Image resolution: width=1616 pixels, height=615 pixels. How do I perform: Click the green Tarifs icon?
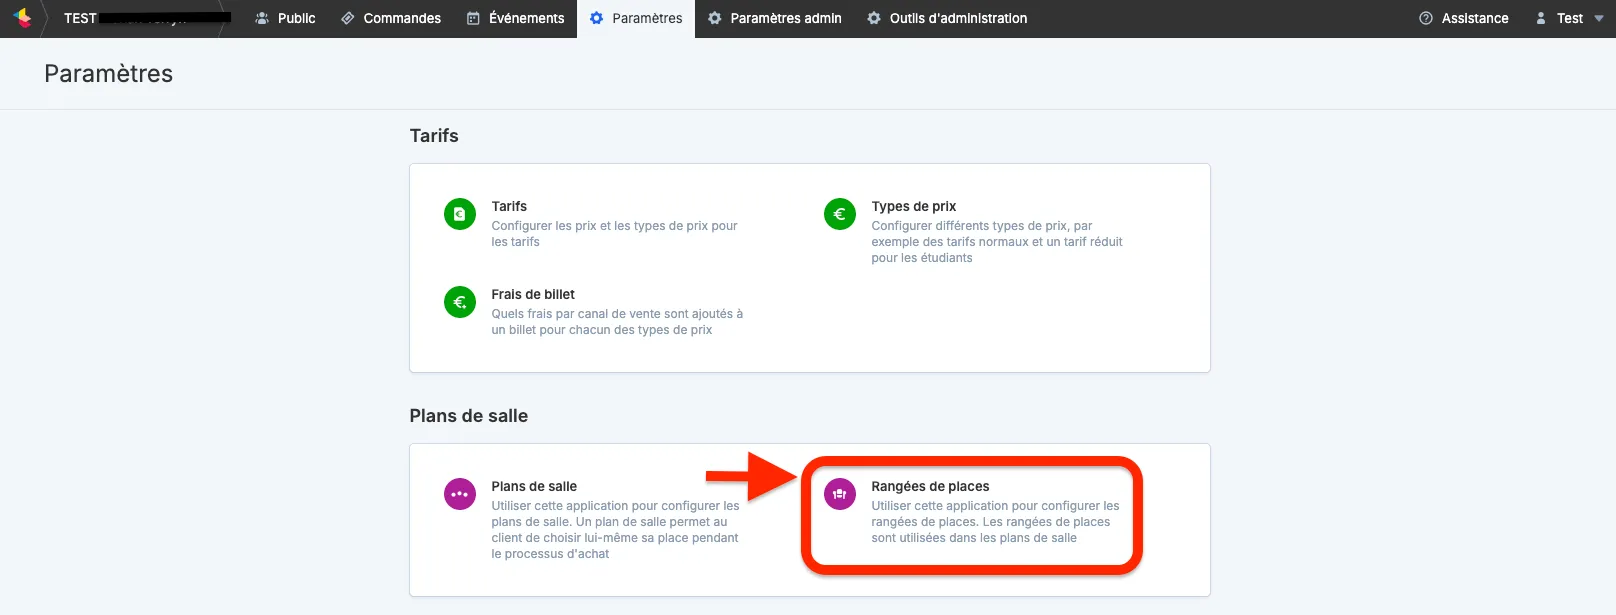[460, 214]
